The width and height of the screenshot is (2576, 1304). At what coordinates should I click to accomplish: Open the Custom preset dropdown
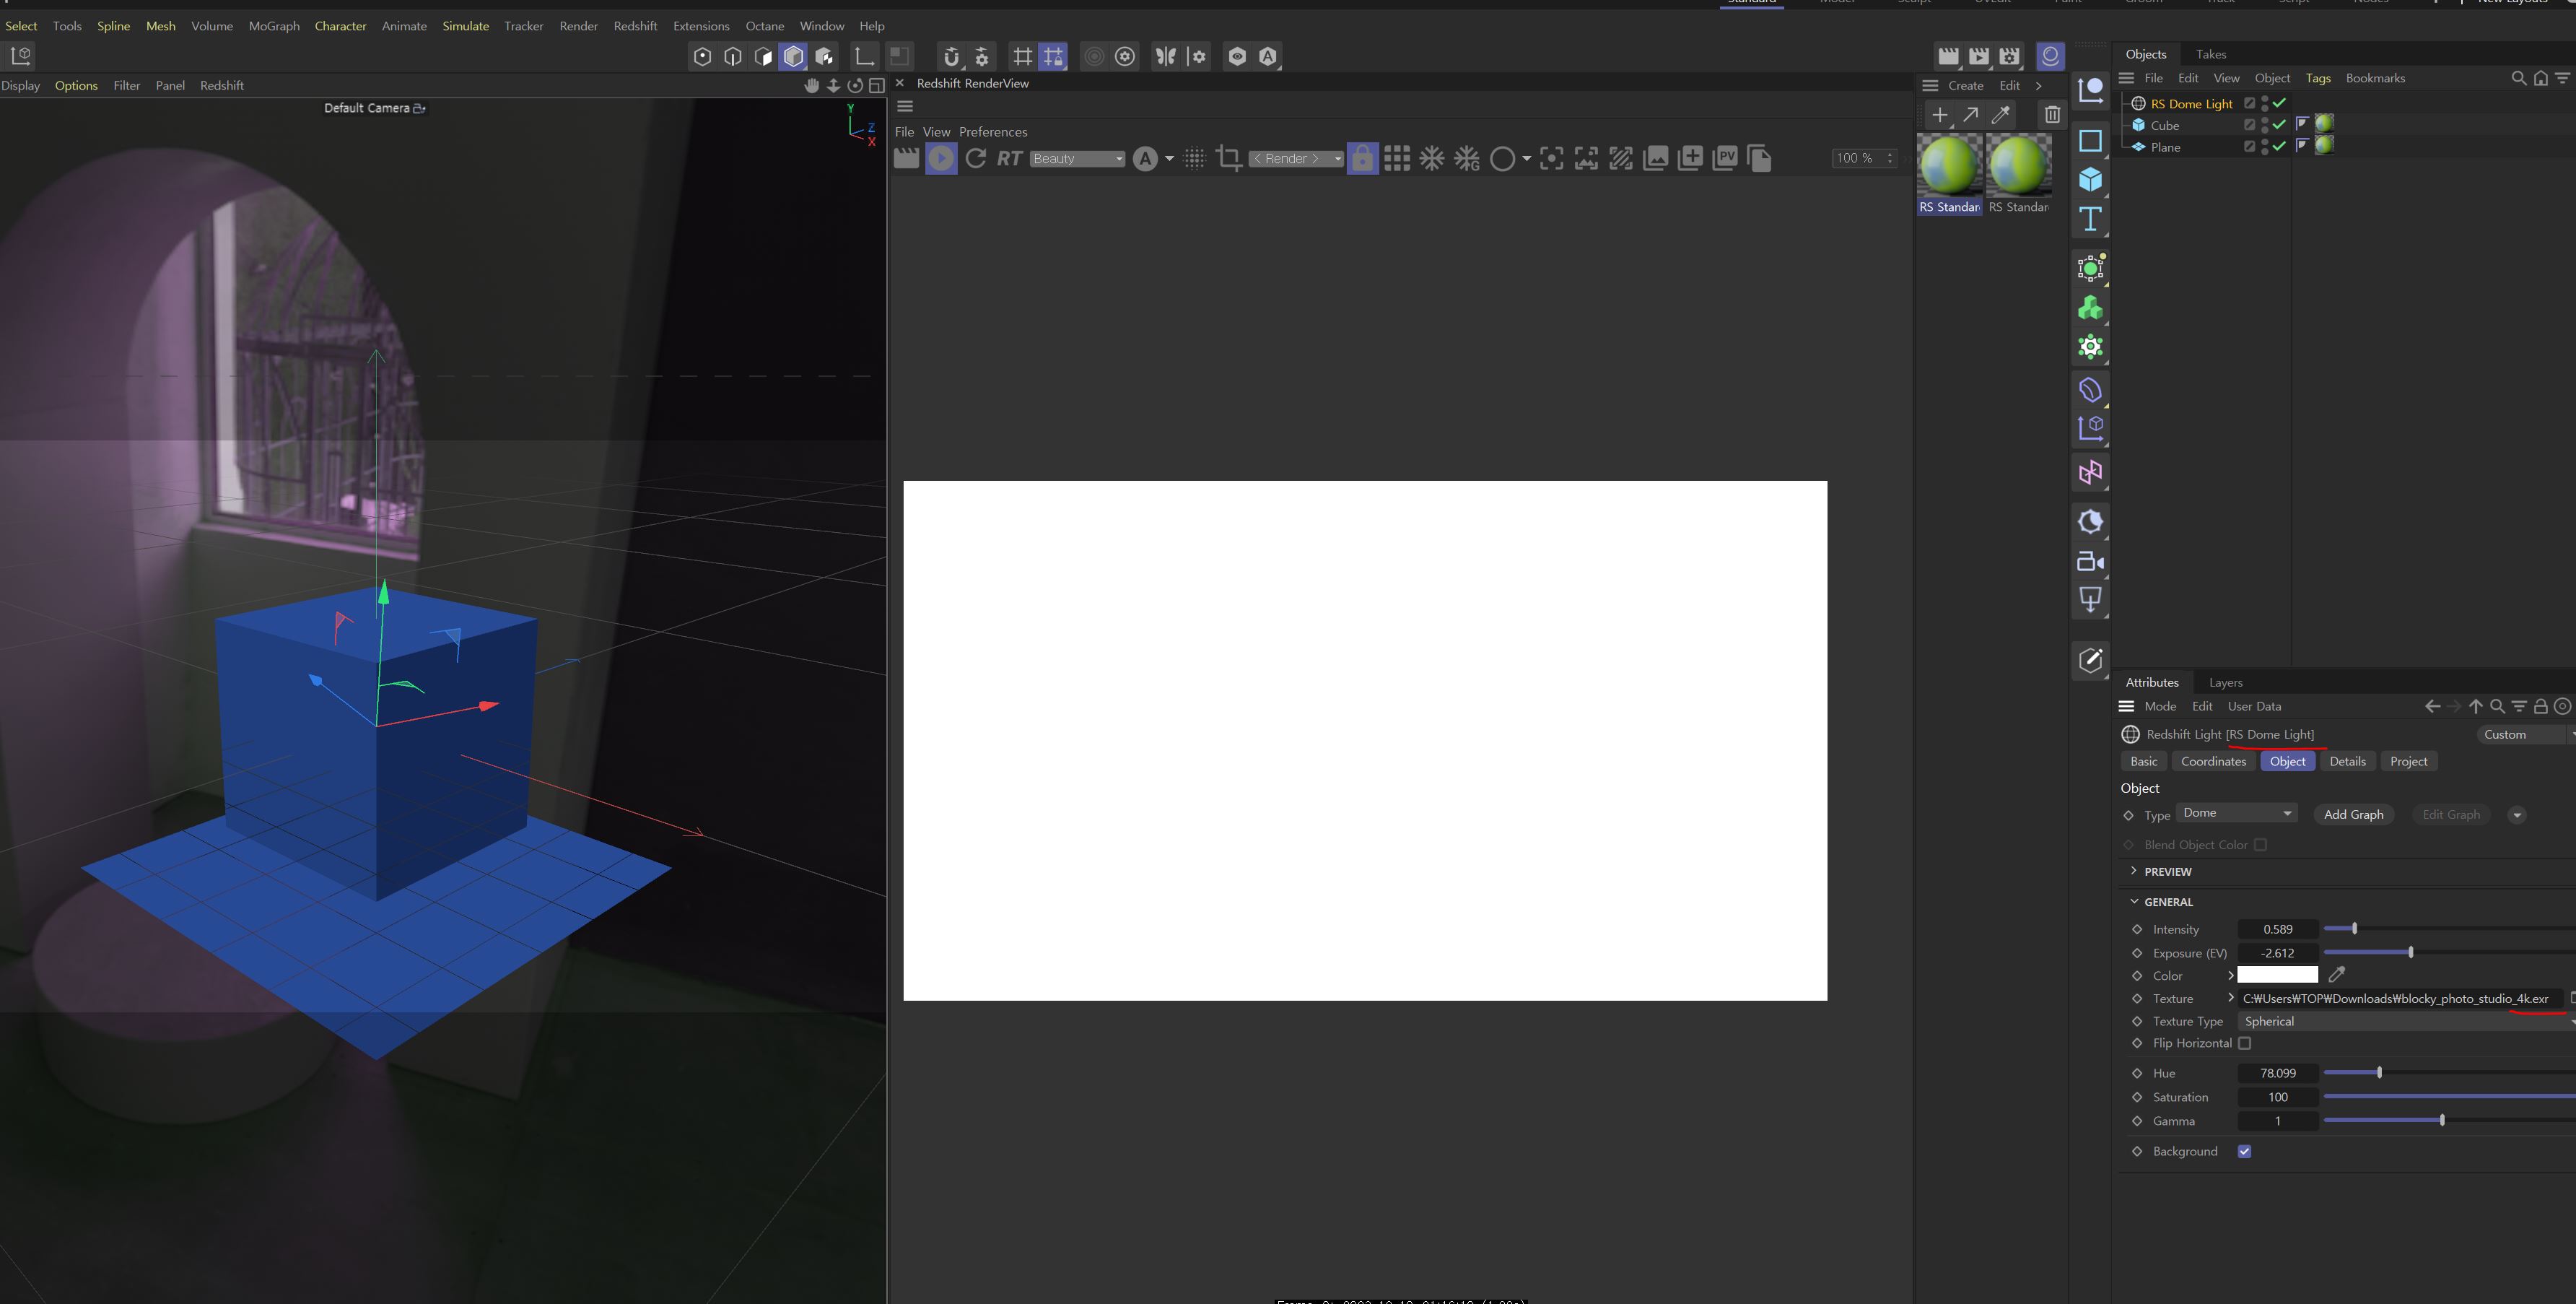click(2526, 734)
